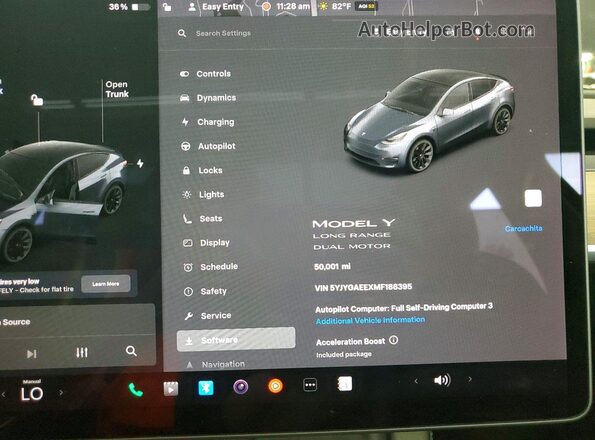
Task: Skip to next track in media player
Action: 32,354
